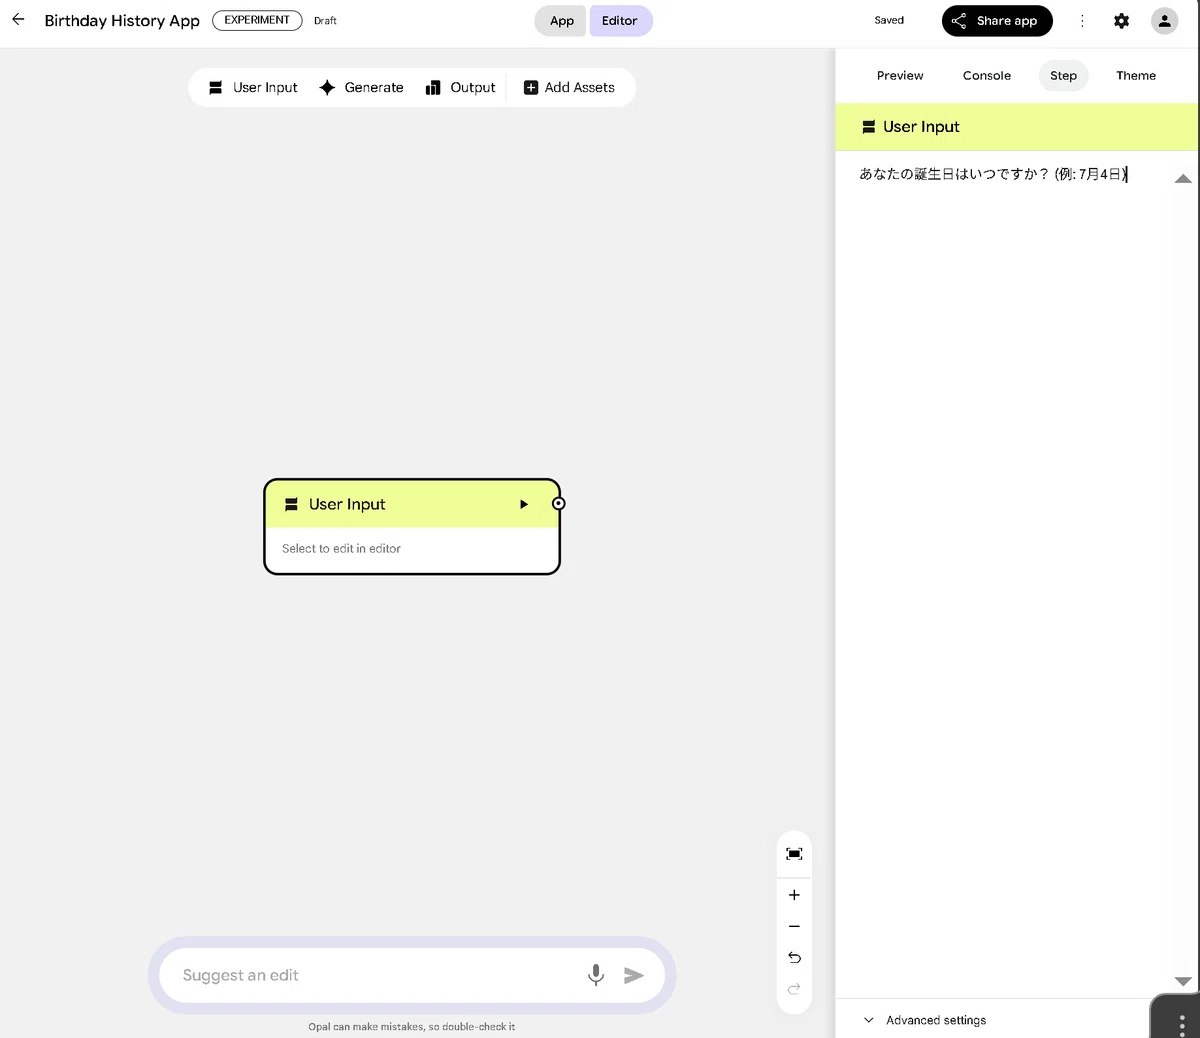This screenshot has width=1200, height=1038.
Task: Send the suggested edit
Action: tap(634, 975)
